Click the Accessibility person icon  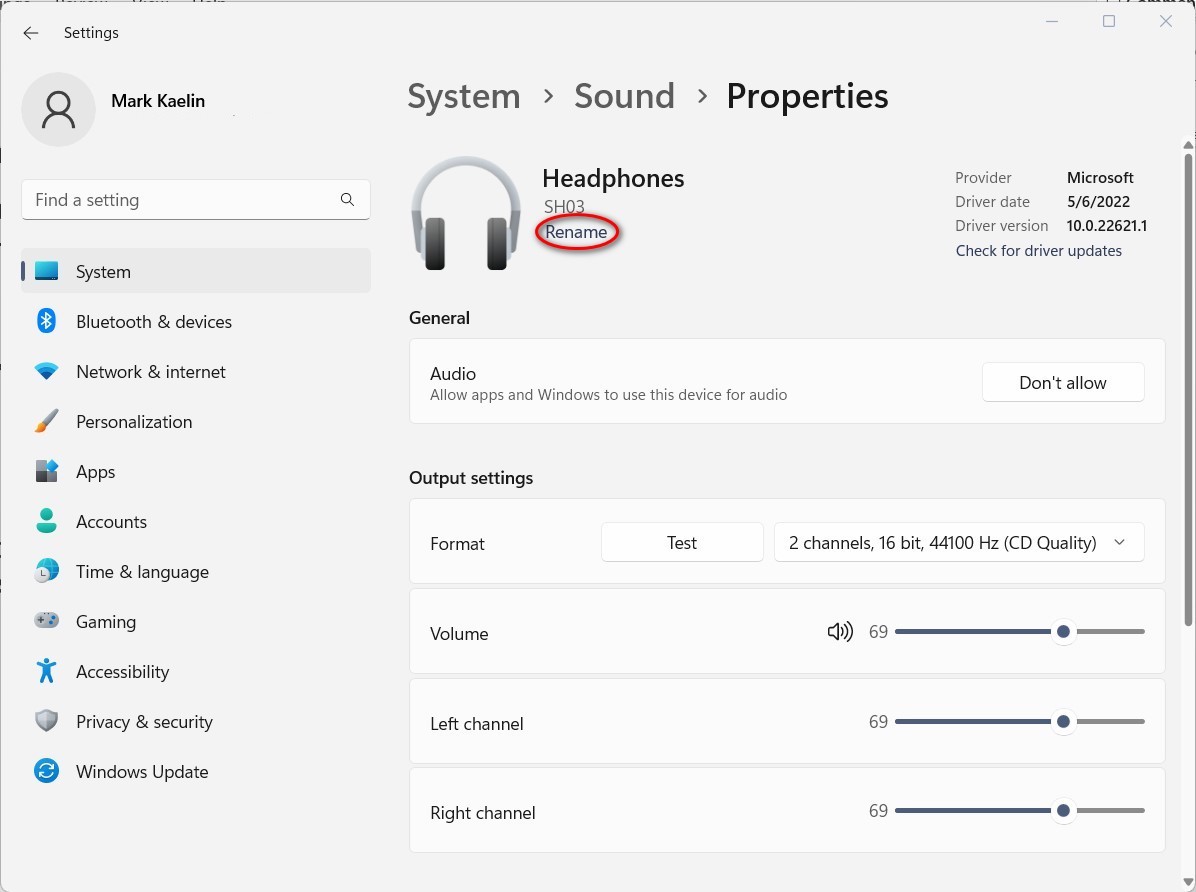pos(46,671)
